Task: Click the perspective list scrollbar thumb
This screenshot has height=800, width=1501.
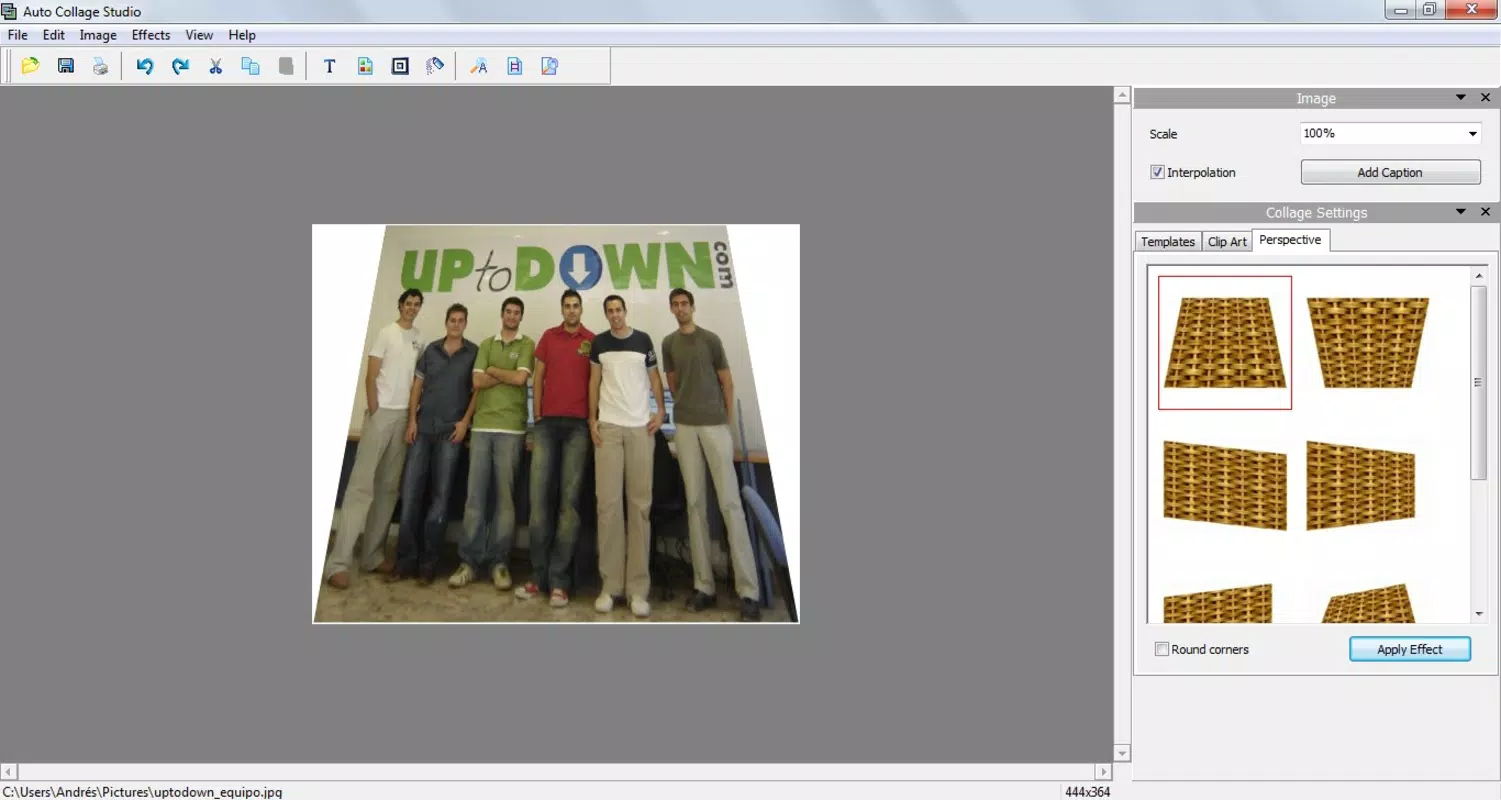Action: [x=1479, y=382]
